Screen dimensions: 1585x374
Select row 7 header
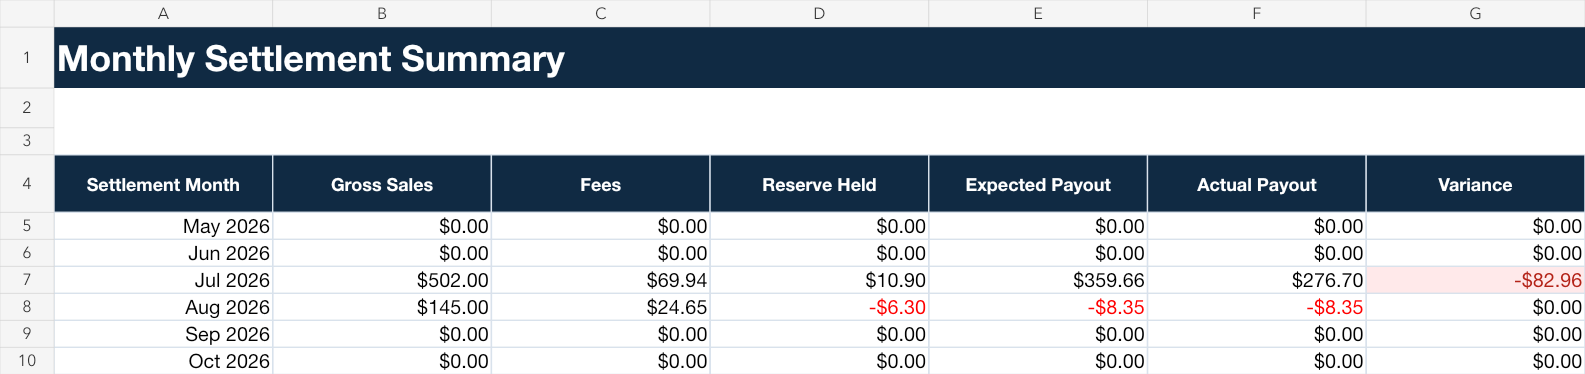pyautogui.click(x=27, y=280)
